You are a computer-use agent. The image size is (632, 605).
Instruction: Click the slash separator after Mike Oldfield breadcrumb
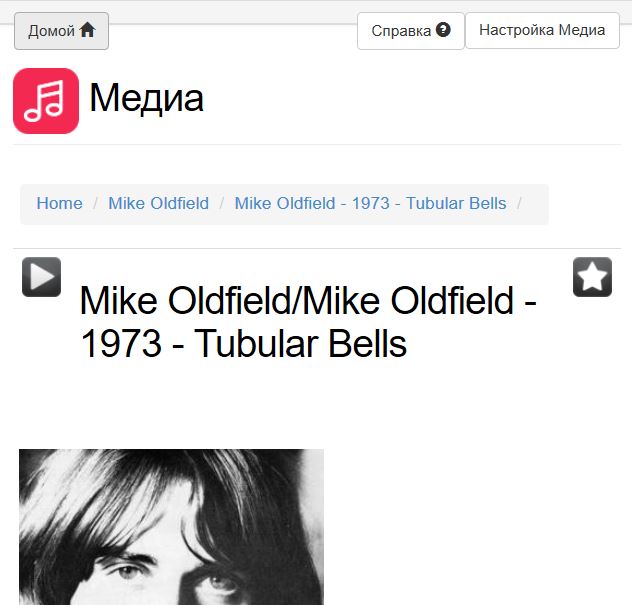point(222,204)
